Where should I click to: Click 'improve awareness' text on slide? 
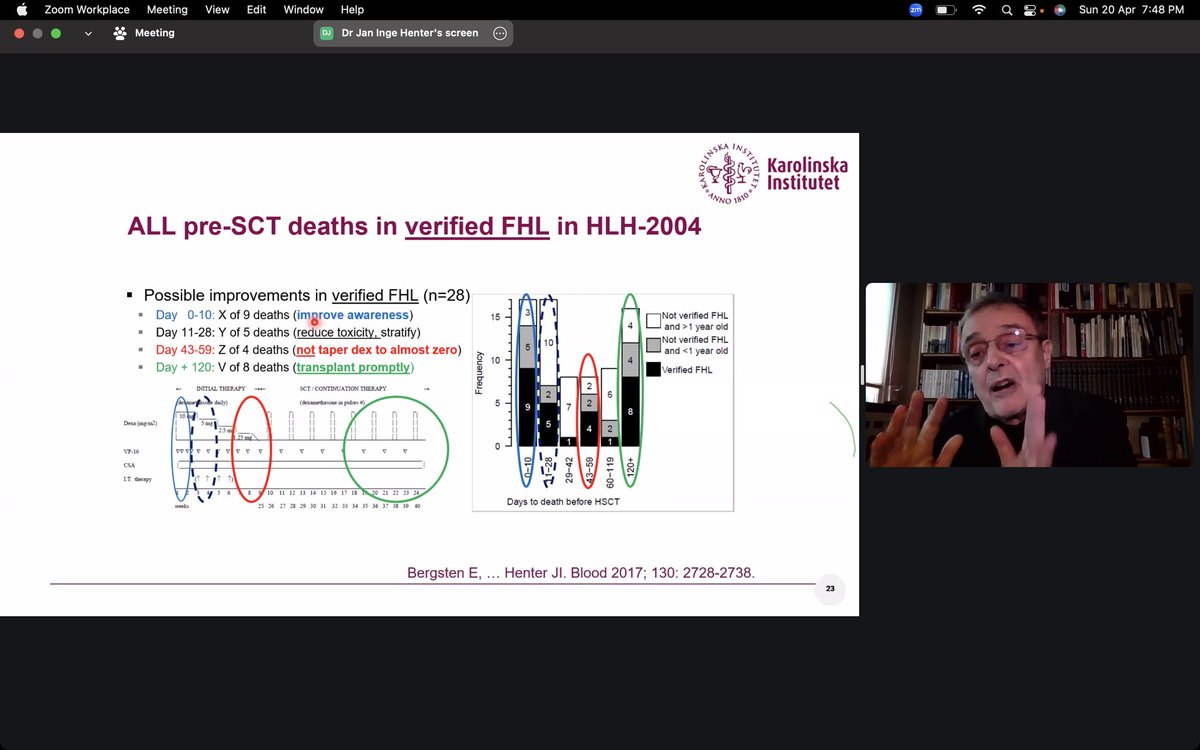pyautogui.click(x=353, y=315)
